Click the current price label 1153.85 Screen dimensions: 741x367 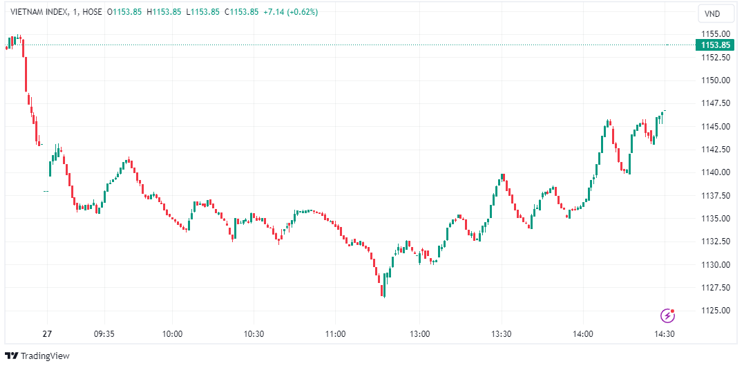[x=715, y=45]
